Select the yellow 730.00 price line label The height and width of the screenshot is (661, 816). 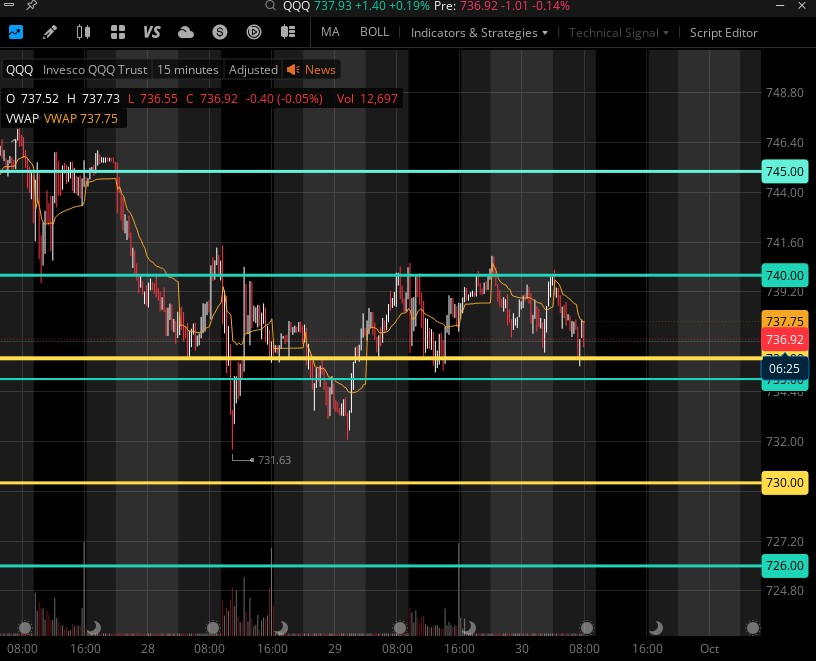click(x=785, y=482)
